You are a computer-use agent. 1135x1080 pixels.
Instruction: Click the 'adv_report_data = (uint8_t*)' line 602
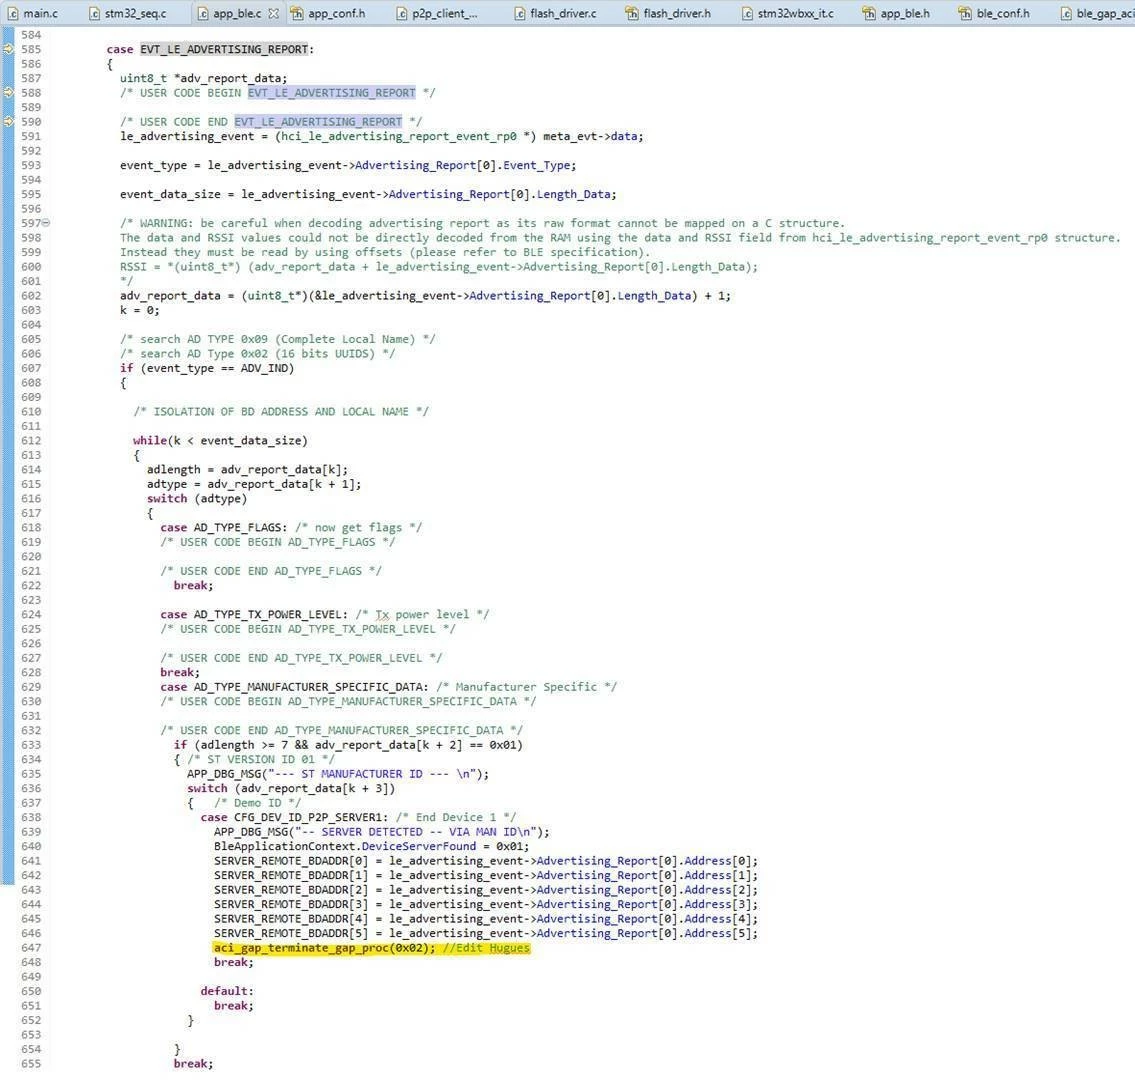tap(426, 295)
